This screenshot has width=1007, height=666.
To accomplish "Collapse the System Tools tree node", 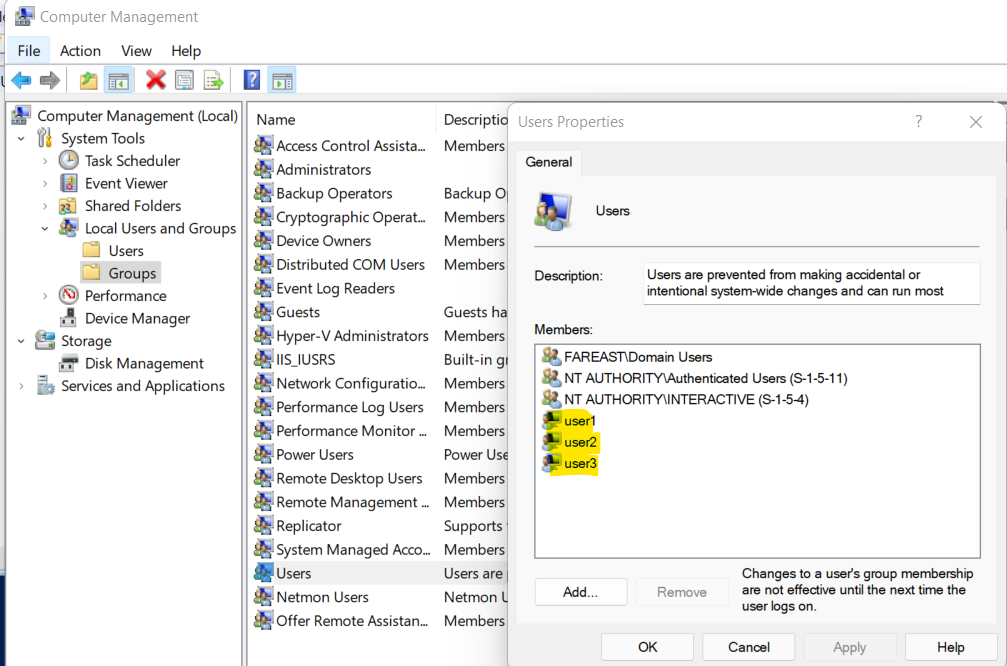I will 21,139.
